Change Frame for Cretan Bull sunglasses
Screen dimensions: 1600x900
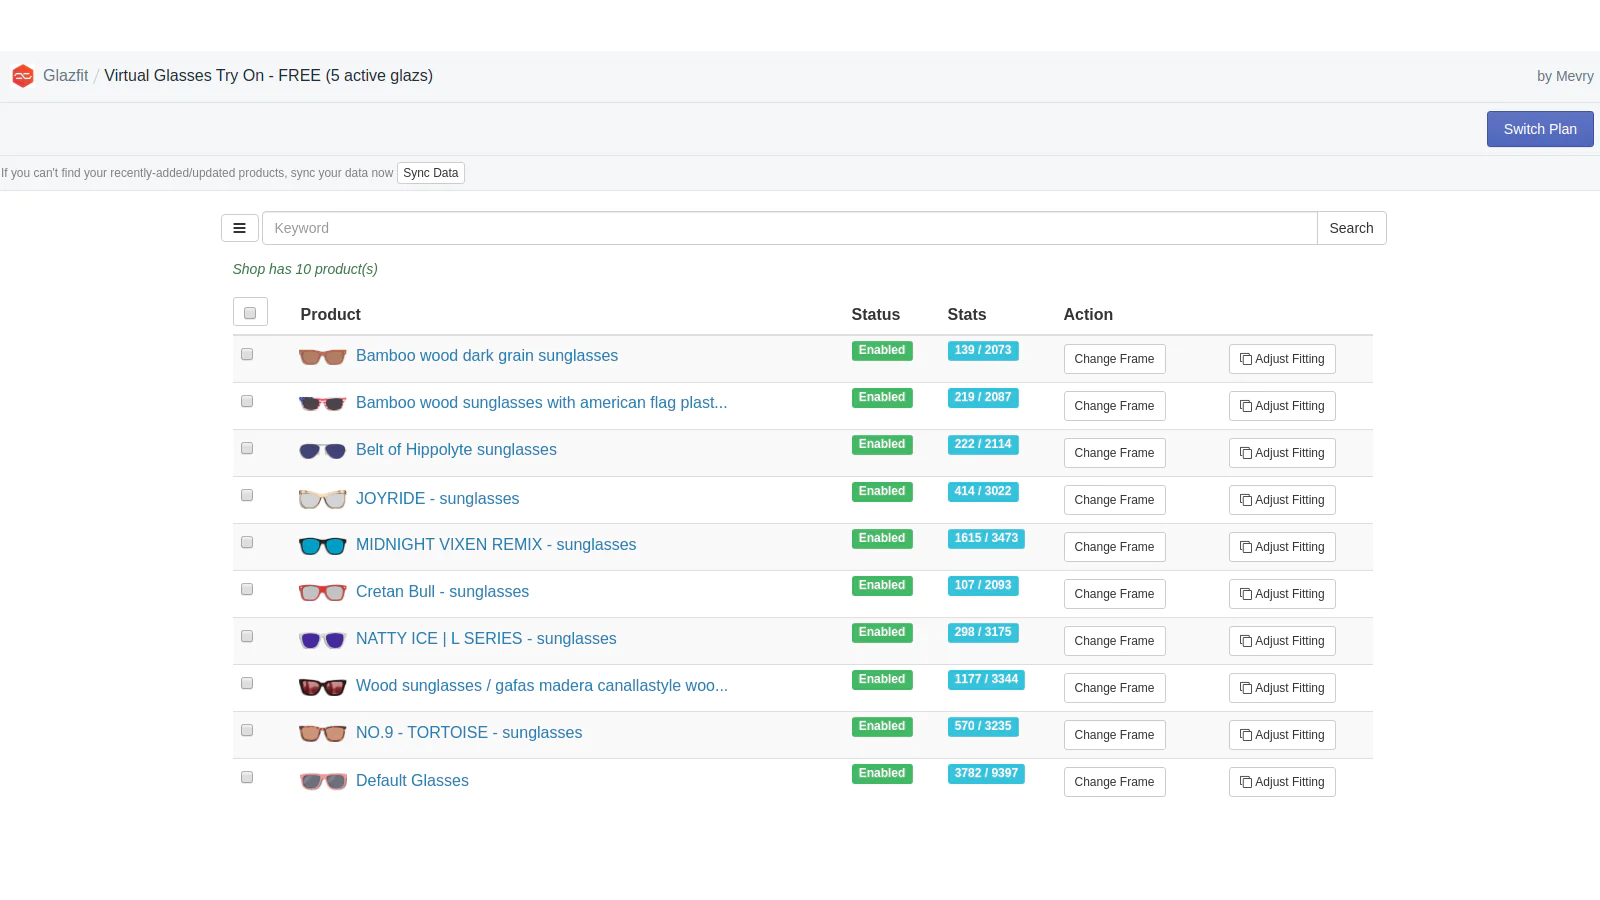(x=1114, y=594)
